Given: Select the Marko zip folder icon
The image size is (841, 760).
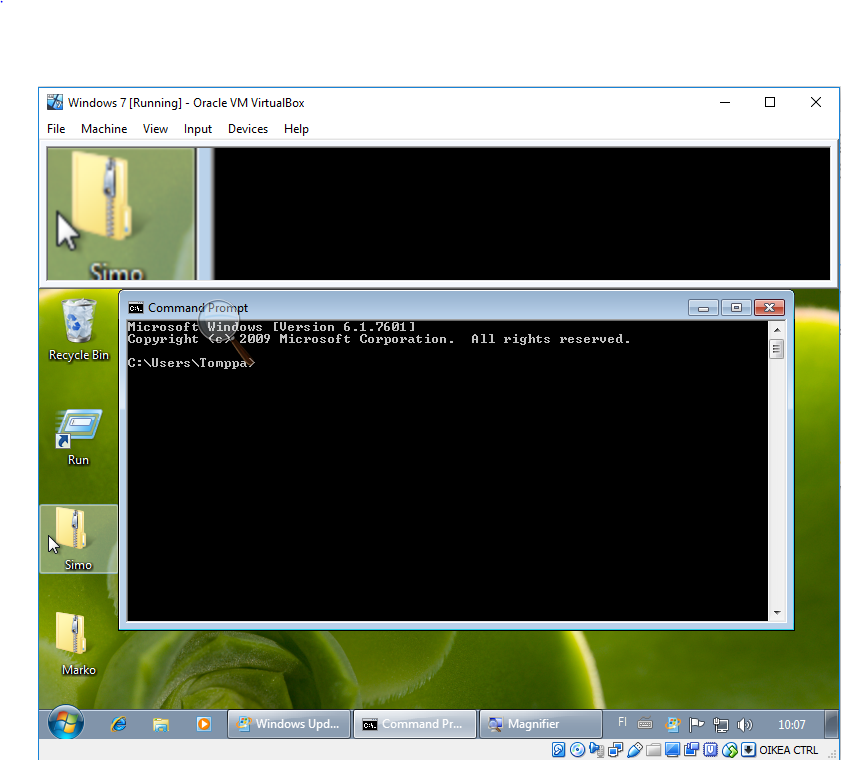Looking at the screenshot, I should click(x=78, y=644).
